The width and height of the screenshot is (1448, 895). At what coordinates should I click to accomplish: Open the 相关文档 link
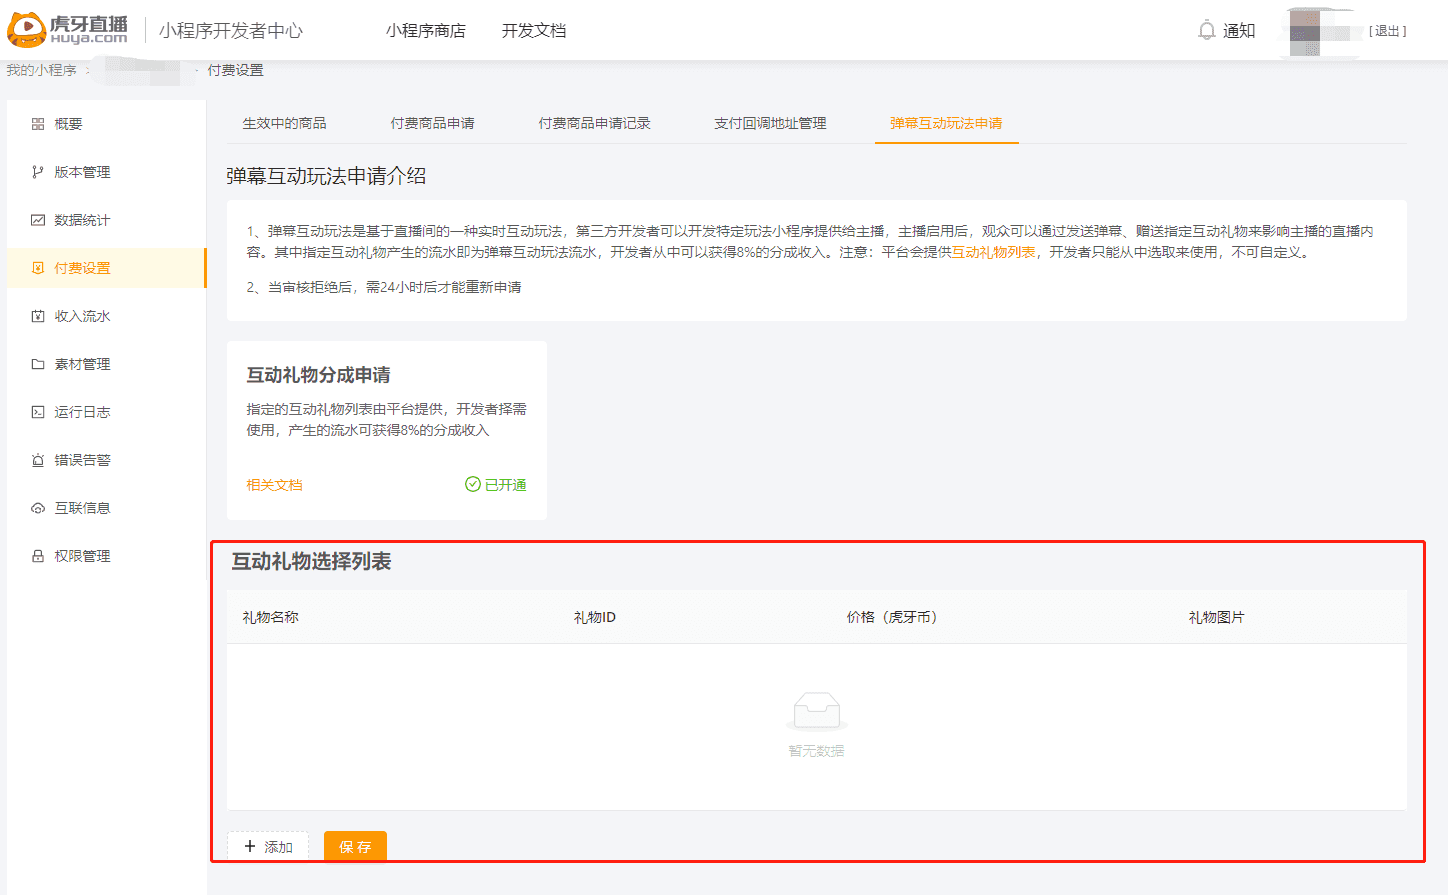[274, 485]
